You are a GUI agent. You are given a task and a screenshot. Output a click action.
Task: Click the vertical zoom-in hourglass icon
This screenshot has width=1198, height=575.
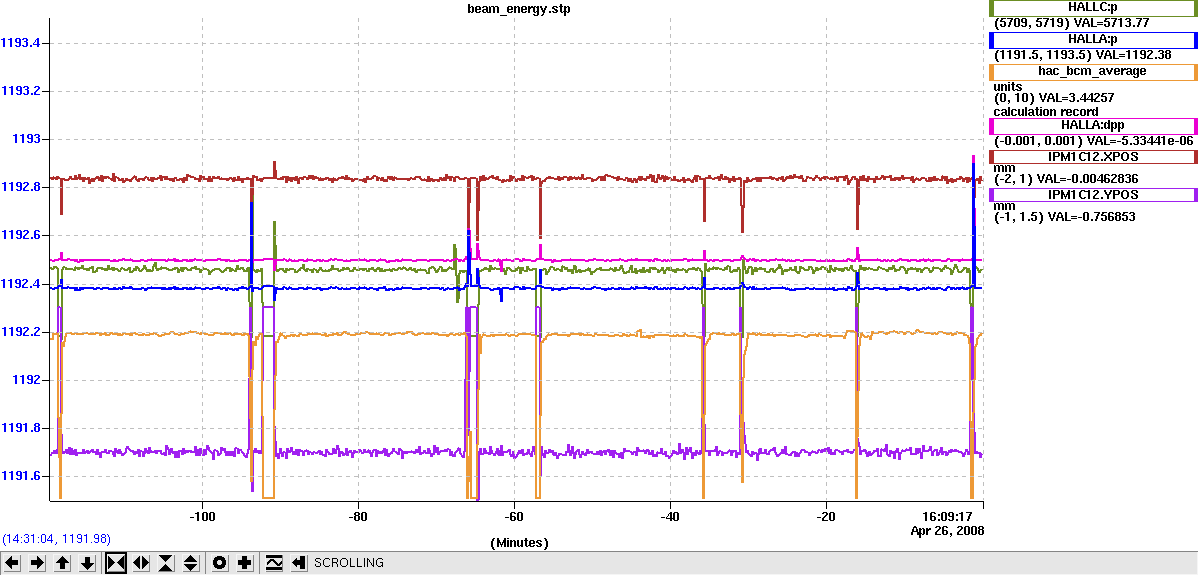(166, 563)
